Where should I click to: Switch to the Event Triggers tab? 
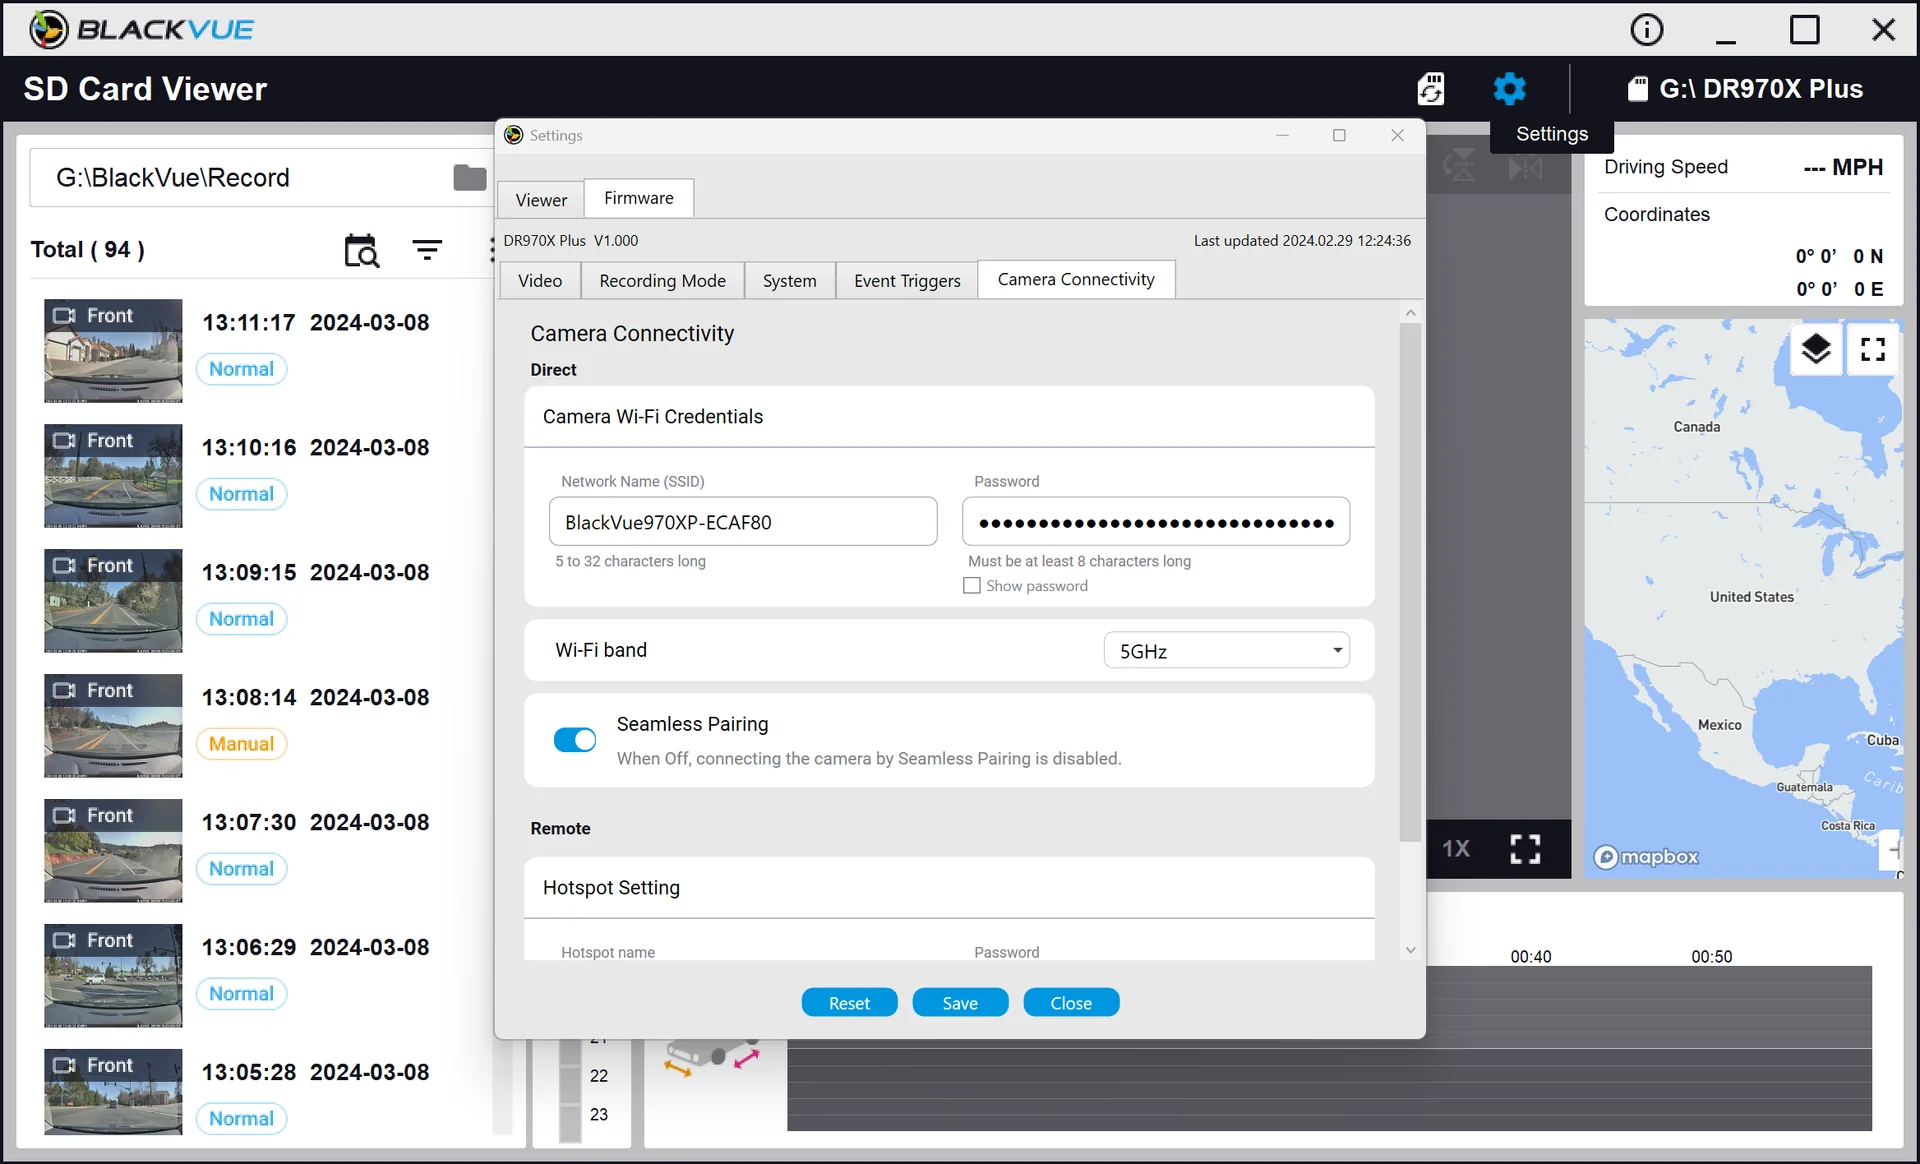(907, 281)
